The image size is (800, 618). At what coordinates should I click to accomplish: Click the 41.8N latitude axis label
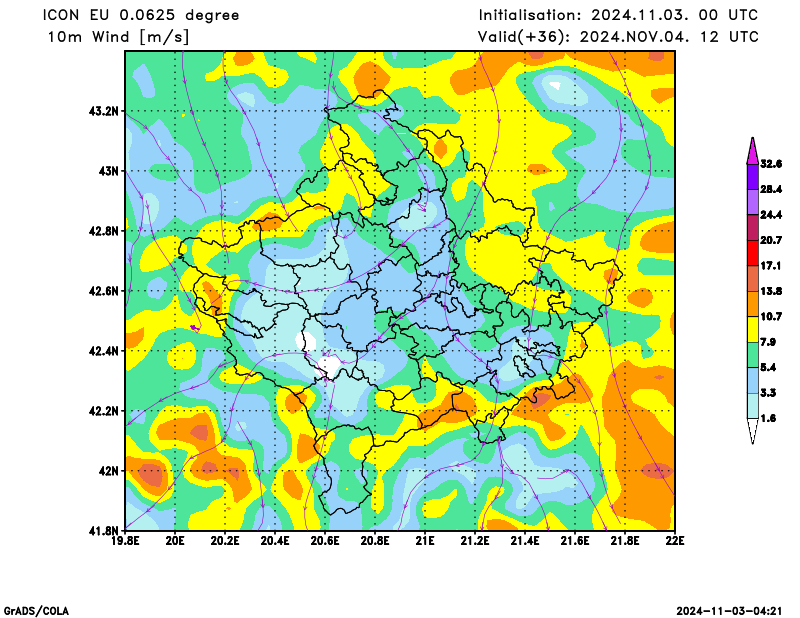click(104, 531)
